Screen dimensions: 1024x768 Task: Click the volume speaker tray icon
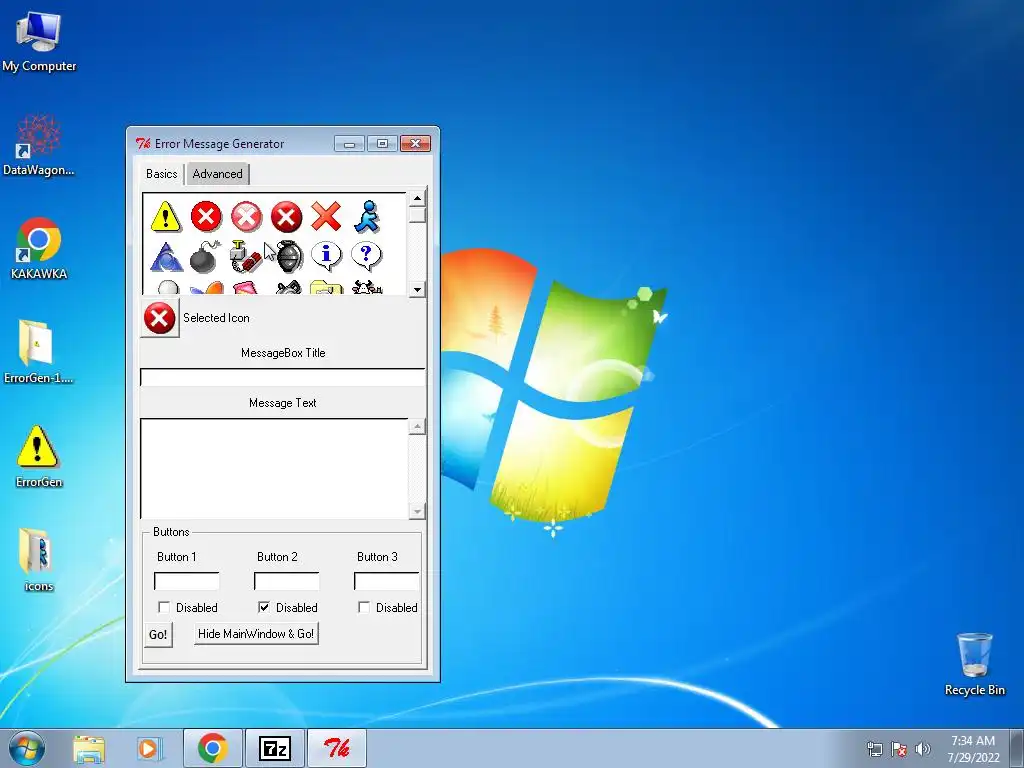(x=923, y=749)
